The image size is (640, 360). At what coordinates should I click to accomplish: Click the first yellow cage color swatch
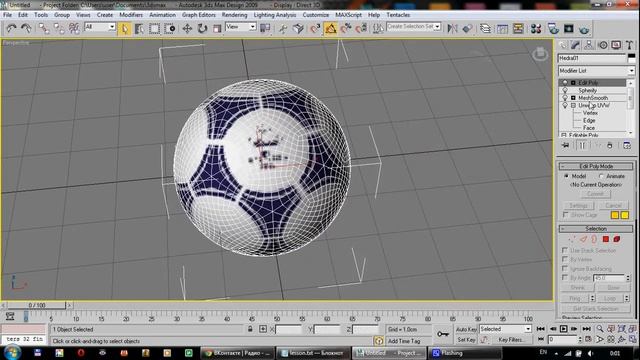(x=615, y=215)
